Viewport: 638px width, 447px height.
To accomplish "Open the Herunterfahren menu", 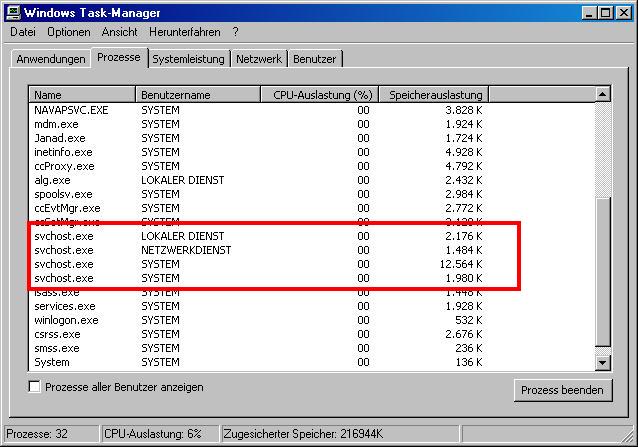I will [x=185, y=32].
